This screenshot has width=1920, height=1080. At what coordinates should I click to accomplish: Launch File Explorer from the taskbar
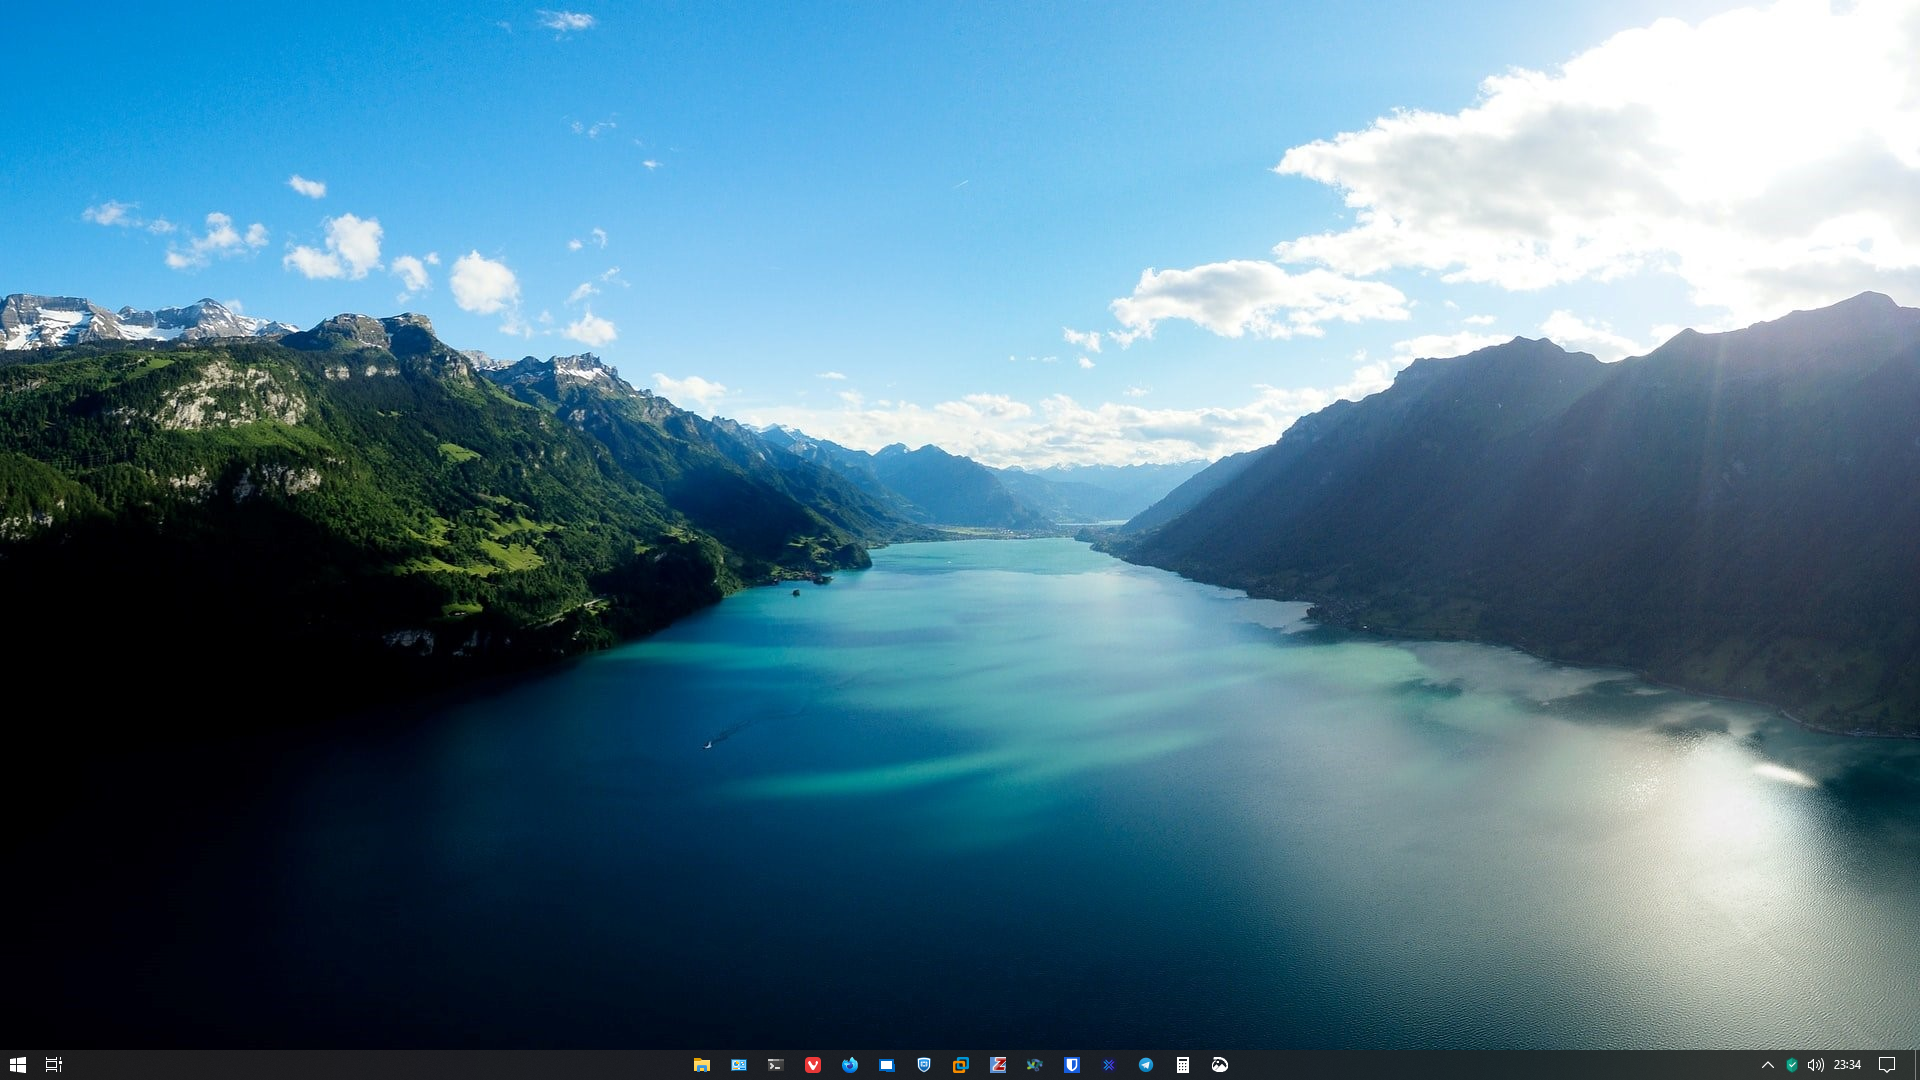(702, 1065)
